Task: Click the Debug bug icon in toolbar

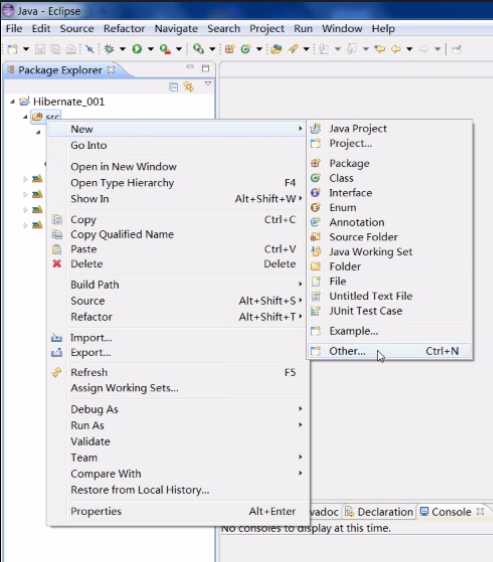Action: tap(109, 49)
